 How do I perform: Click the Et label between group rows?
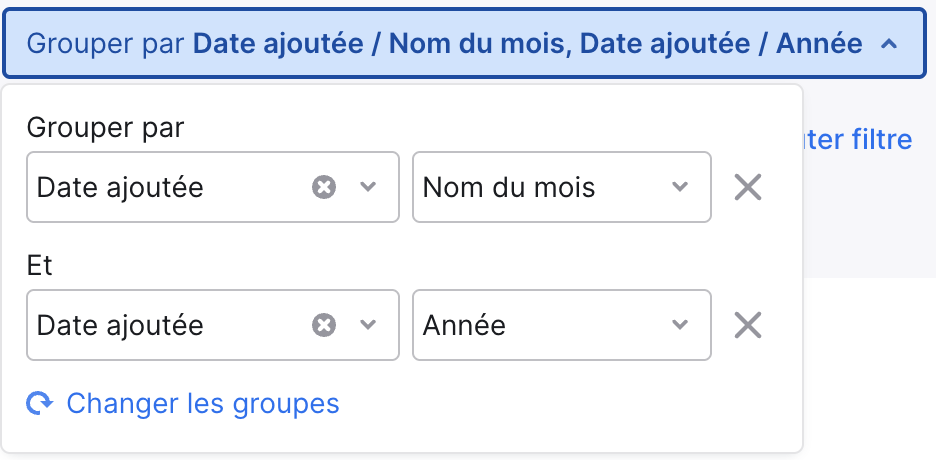(x=39, y=266)
